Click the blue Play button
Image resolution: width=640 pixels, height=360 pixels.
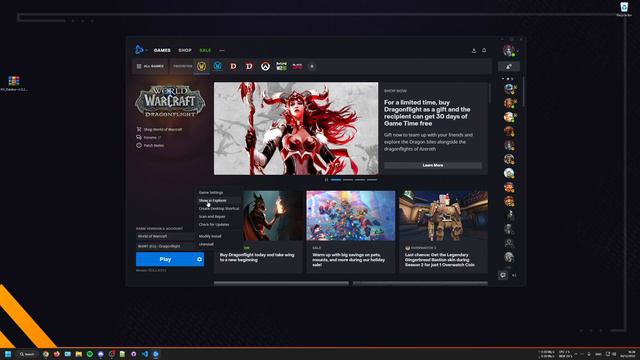click(165, 259)
